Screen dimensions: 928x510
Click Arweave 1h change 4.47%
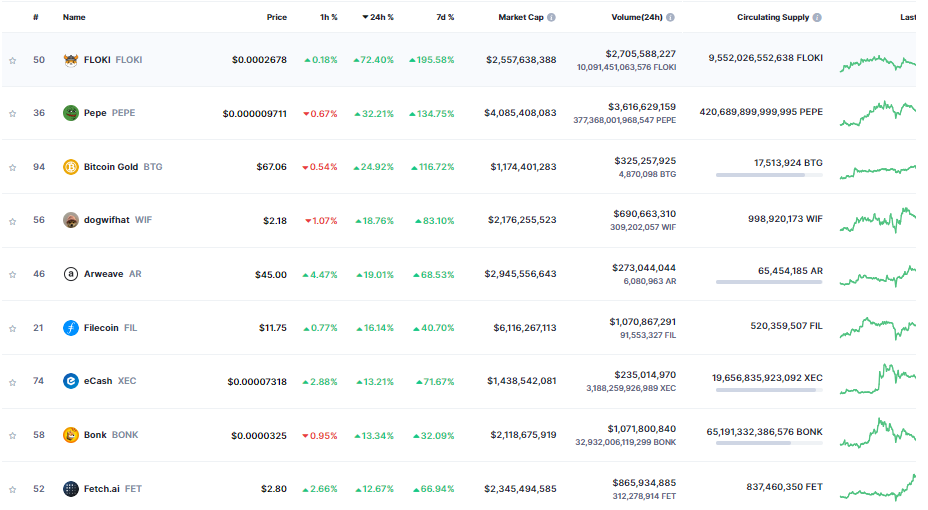[320, 275]
